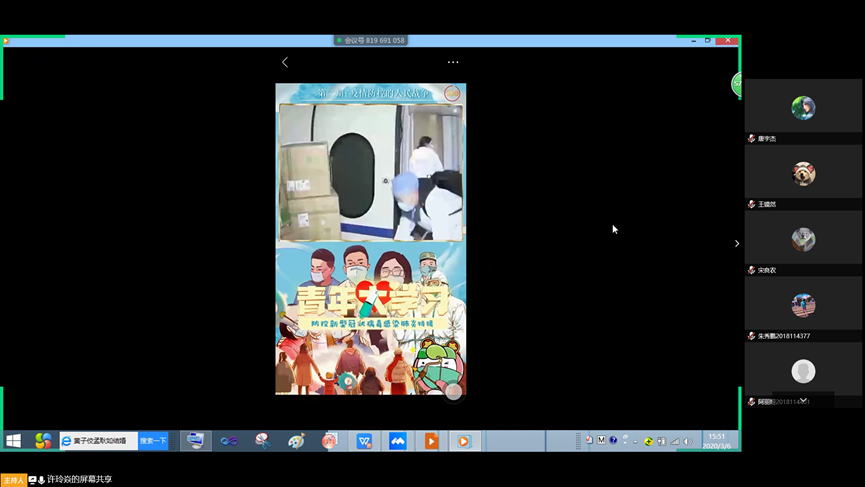Open the WPS Writer icon in taskbar
This screenshot has height=487, width=865.
pyautogui.click(x=364, y=441)
